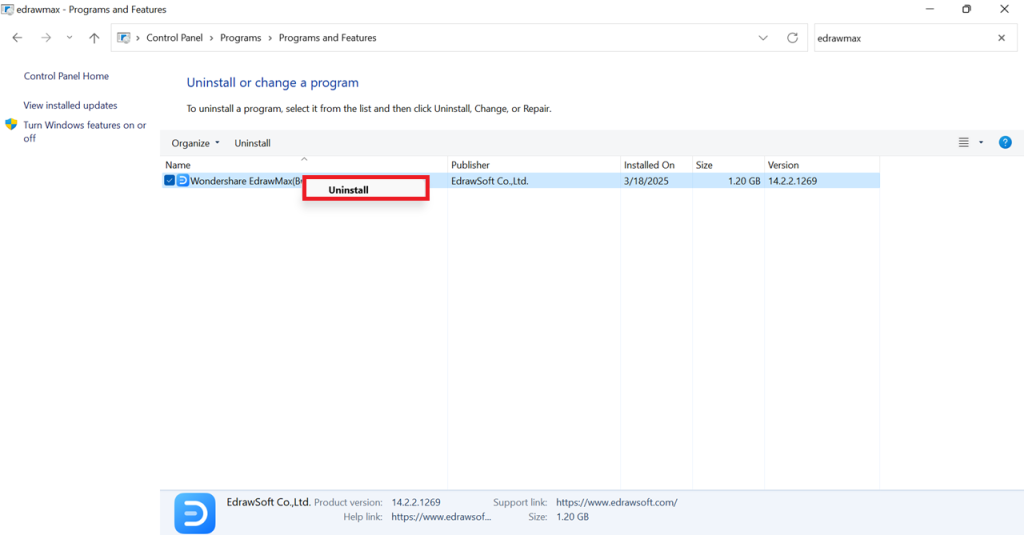Screen dimensions: 1024x535
Task: Open recent locations dropdown arrow
Action: click(69, 38)
